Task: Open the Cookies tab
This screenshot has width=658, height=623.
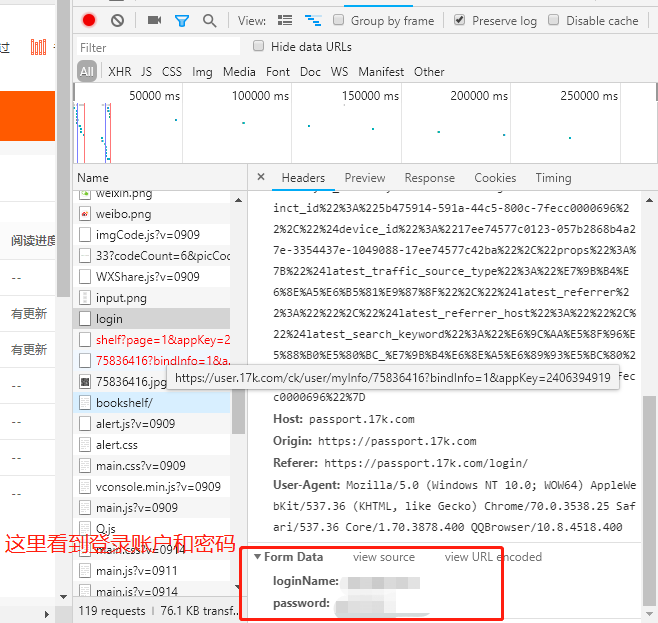Action: tap(495, 178)
